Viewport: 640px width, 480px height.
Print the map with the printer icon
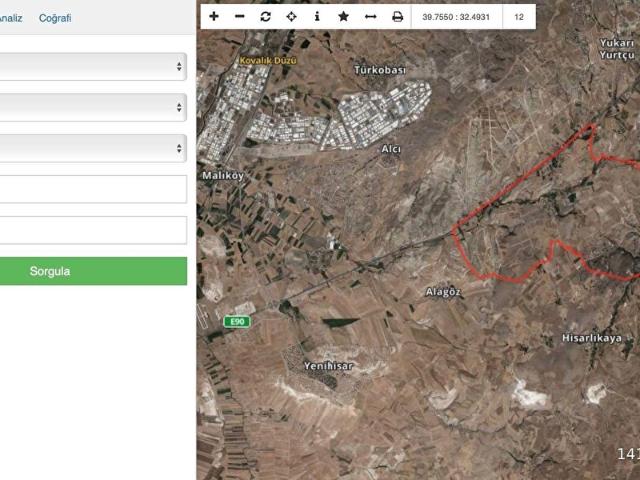click(397, 16)
